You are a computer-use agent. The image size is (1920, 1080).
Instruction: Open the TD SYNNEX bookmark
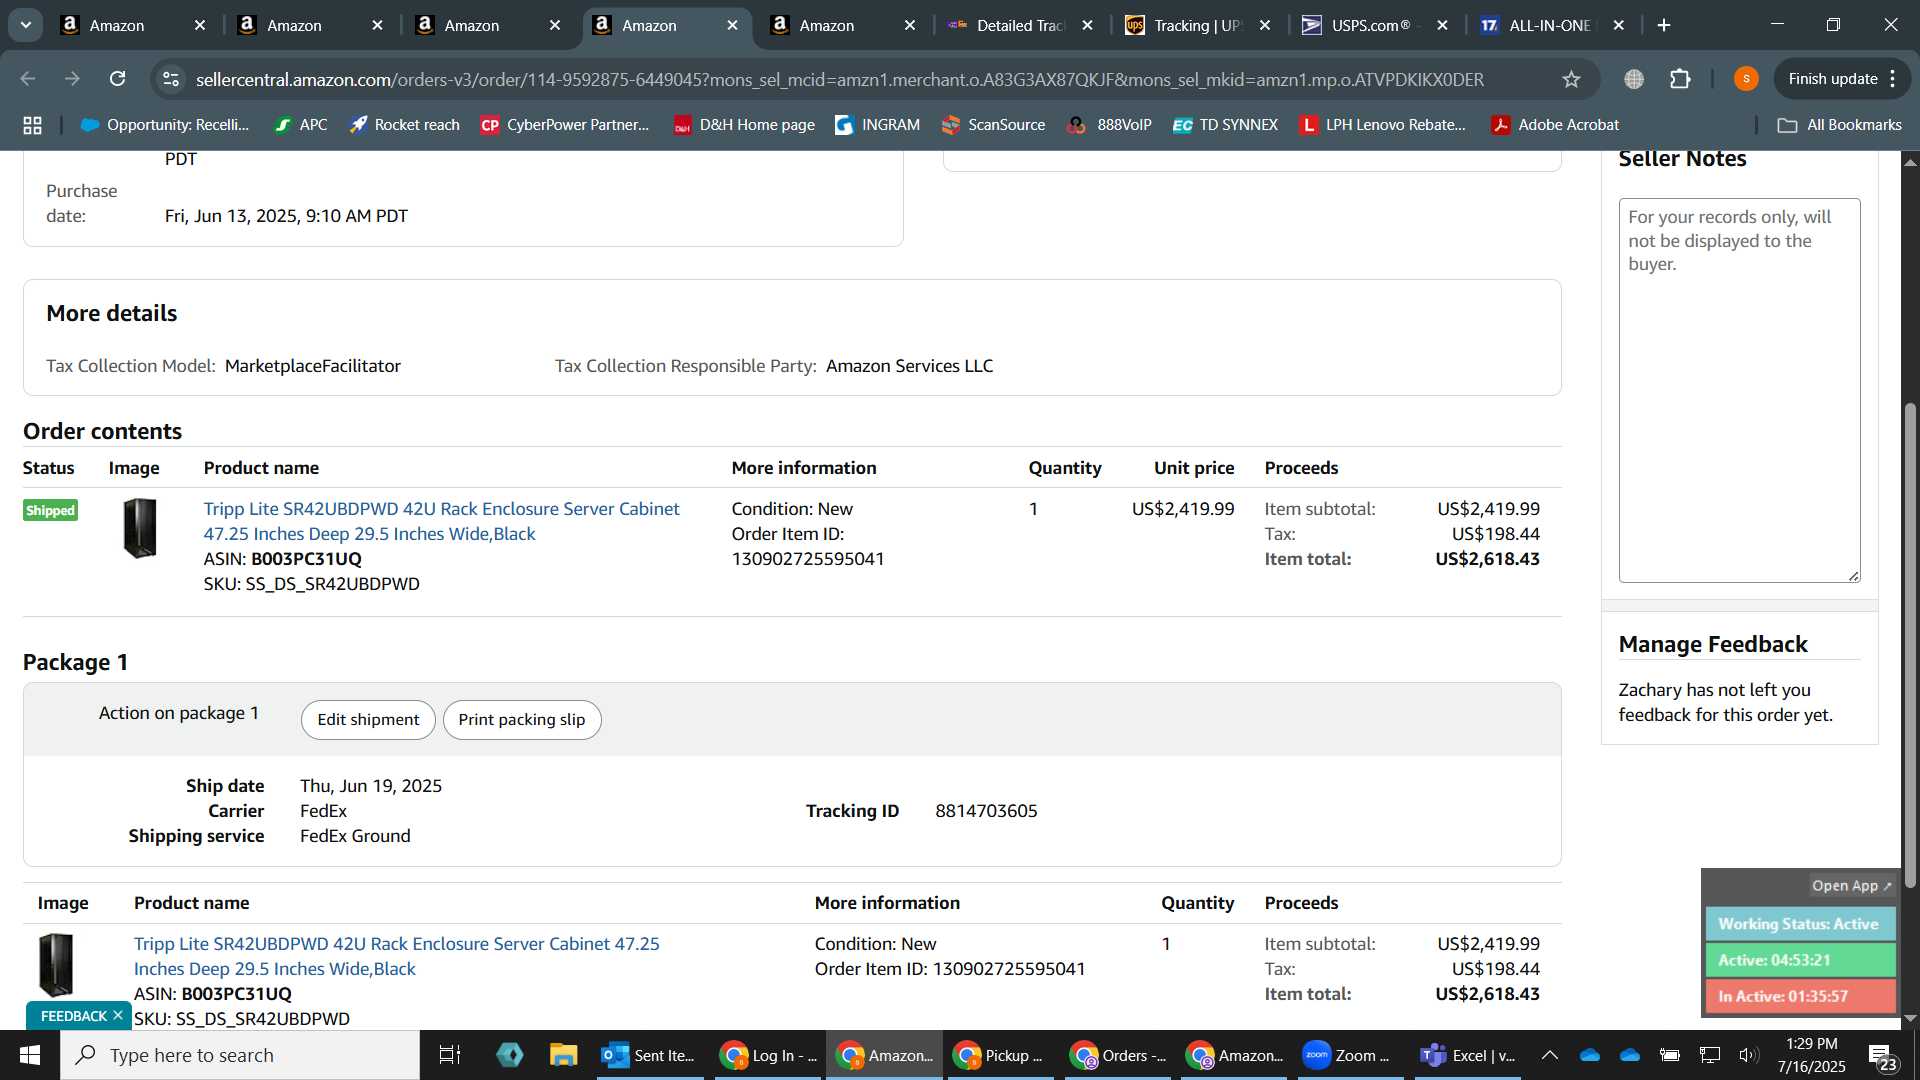pos(1225,125)
